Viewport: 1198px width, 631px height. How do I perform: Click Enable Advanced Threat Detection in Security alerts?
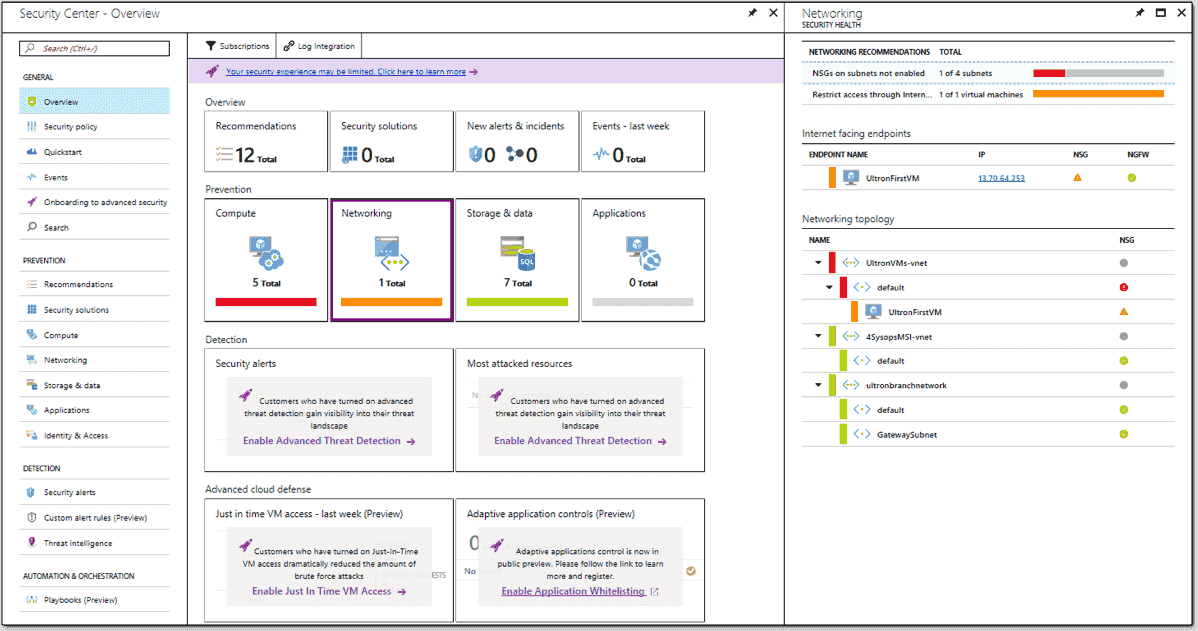(x=329, y=441)
